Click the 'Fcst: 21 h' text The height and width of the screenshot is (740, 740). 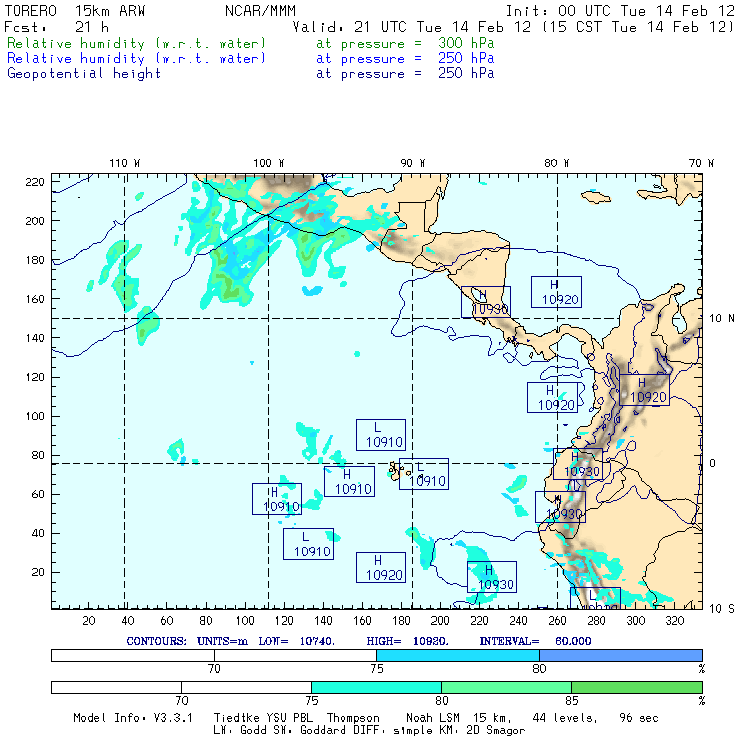coord(56,27)
